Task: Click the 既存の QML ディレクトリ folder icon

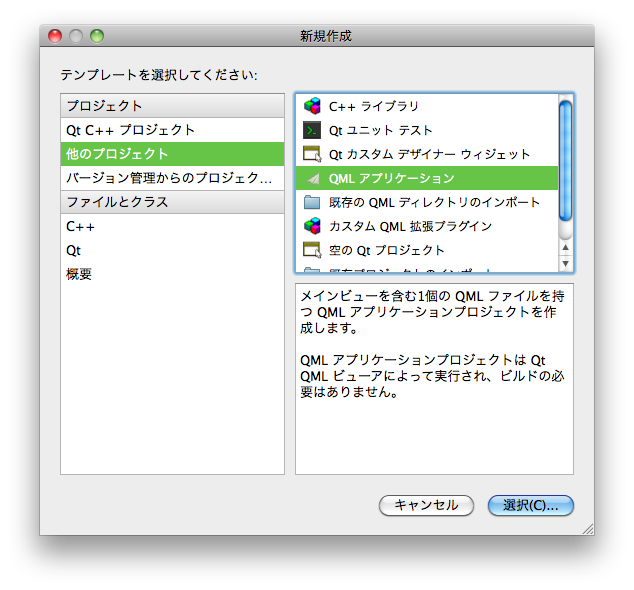Action: (312, 202)
